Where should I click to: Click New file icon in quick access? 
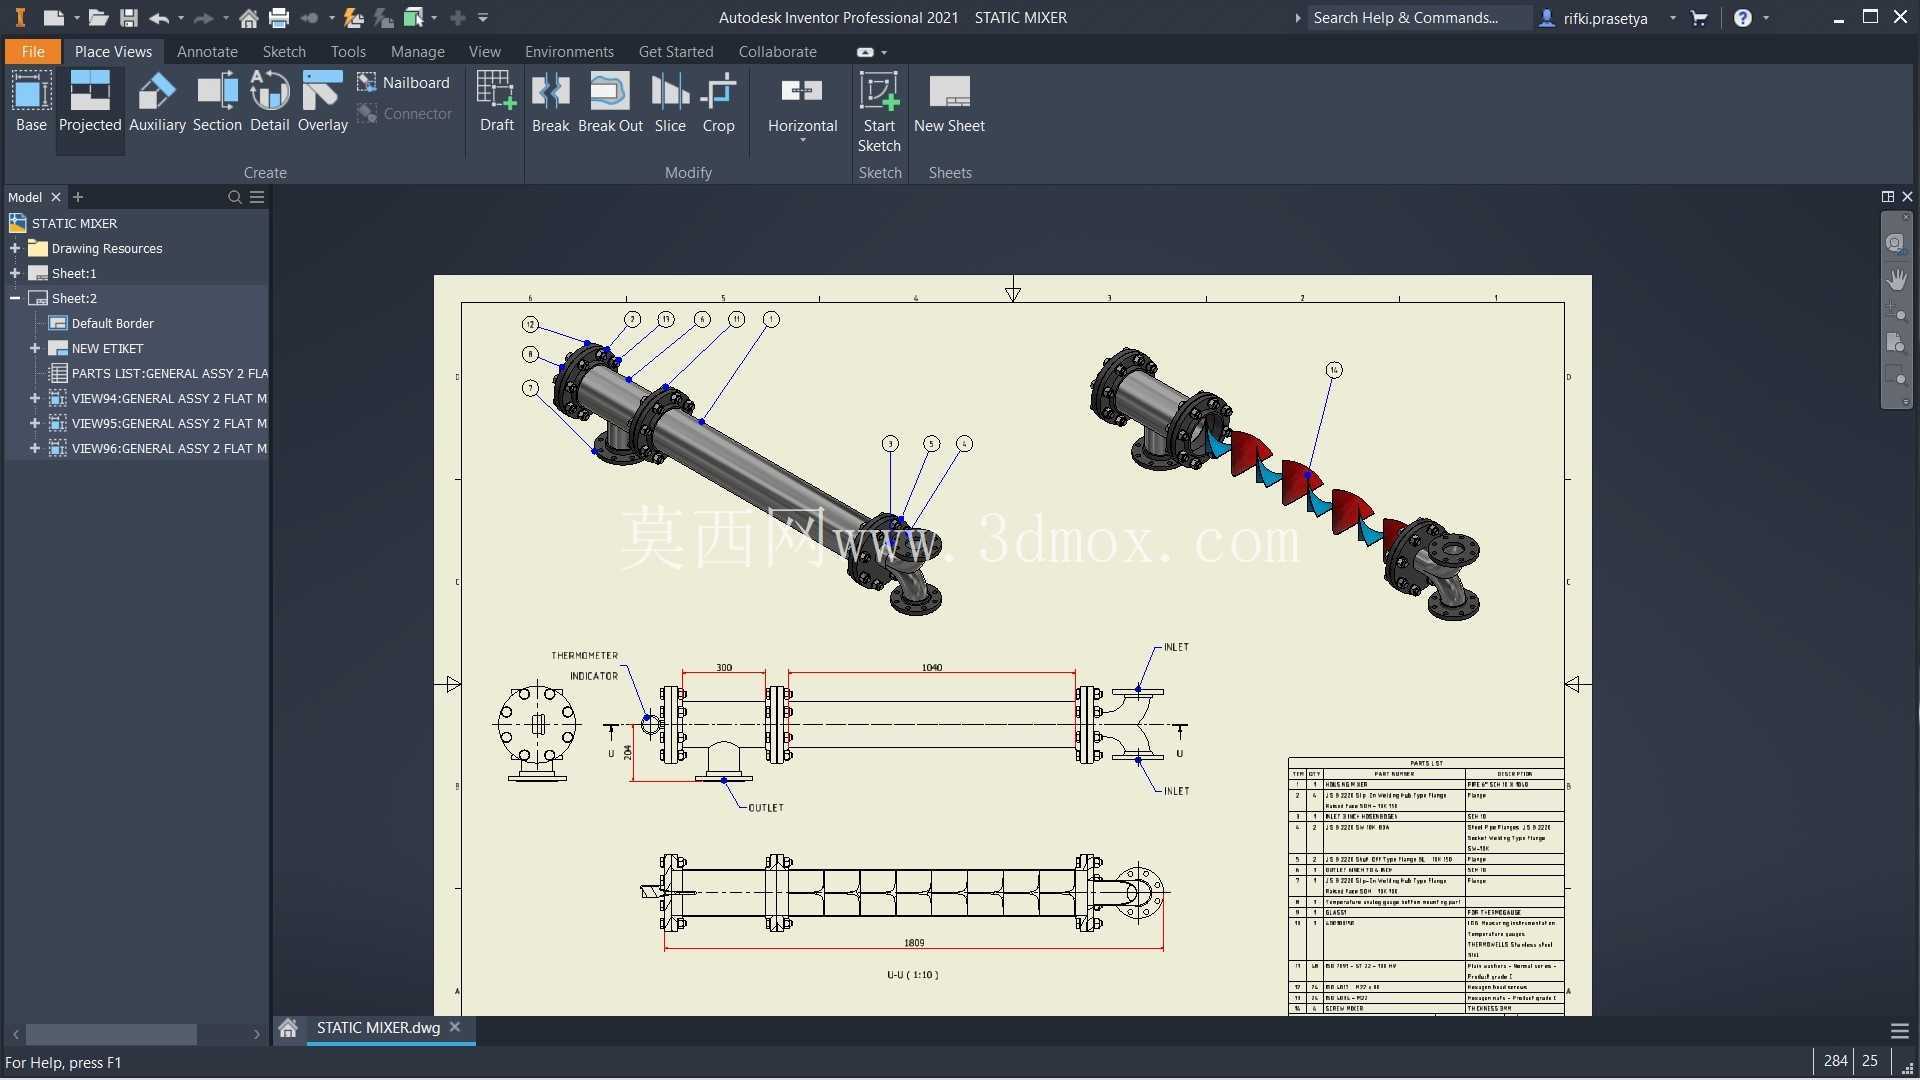[x=53, y=17]
